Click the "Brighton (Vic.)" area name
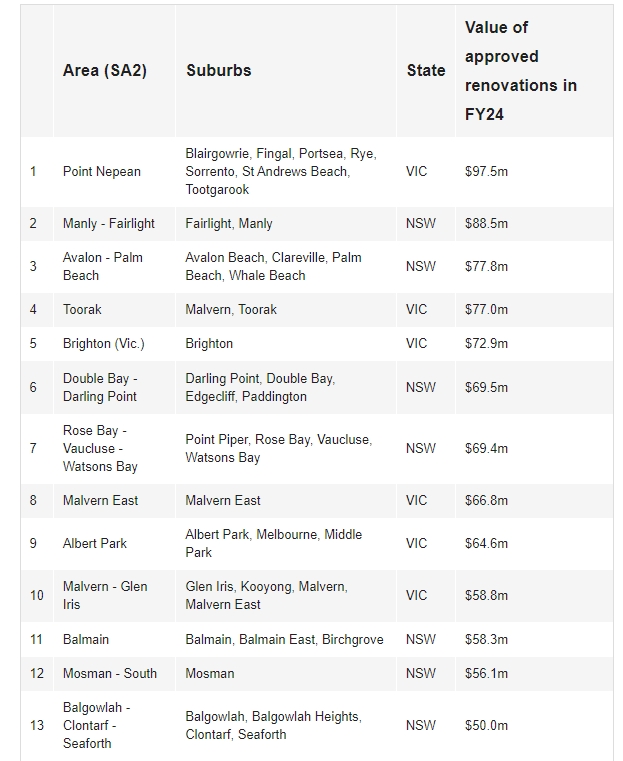 pyautogui.click(x=103, y=344)
